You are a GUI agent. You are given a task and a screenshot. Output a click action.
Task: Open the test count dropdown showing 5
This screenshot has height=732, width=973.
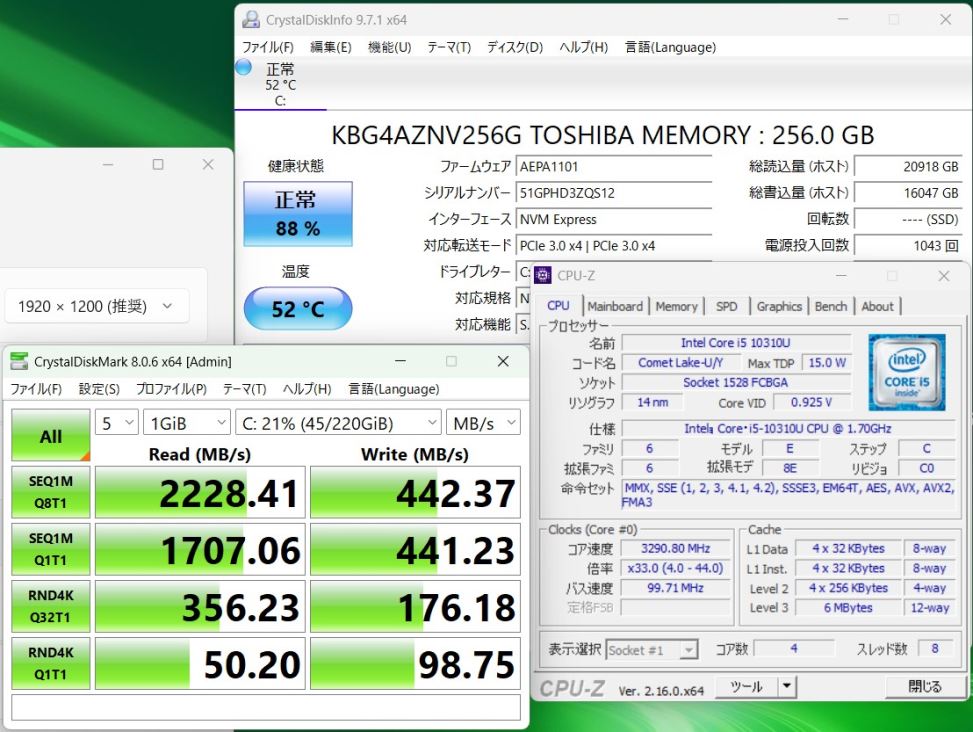pyautogui.click(x=117, y=423)
